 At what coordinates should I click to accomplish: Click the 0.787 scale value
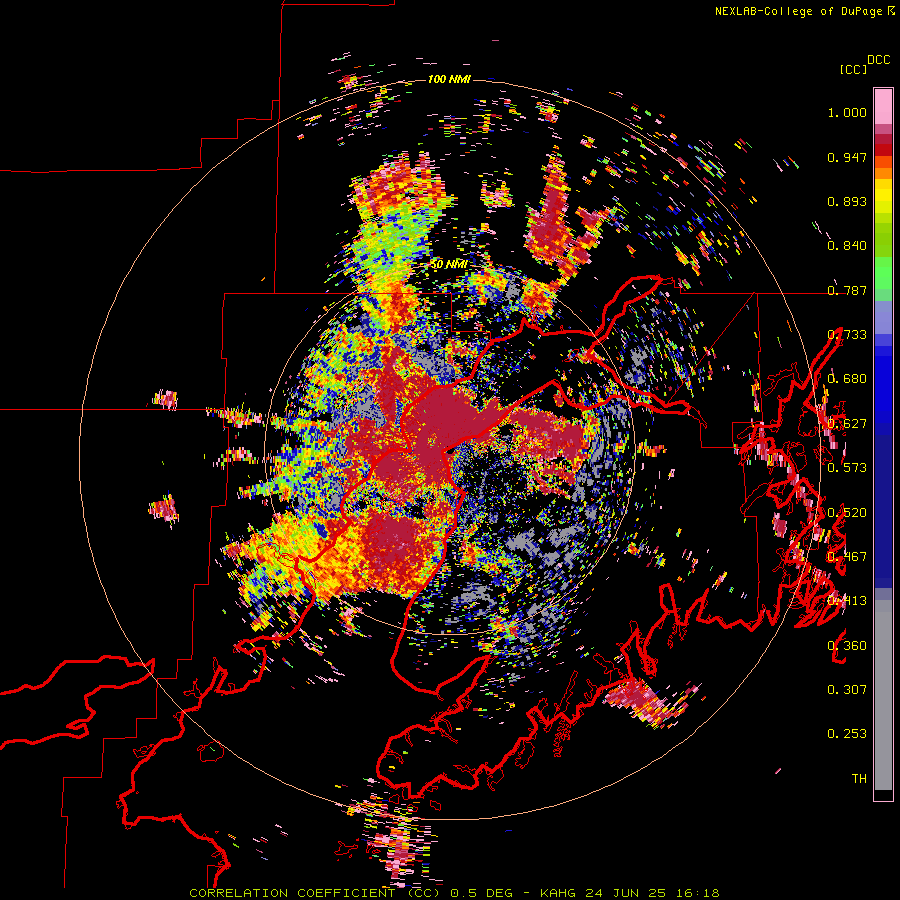(x=847, y=290)
